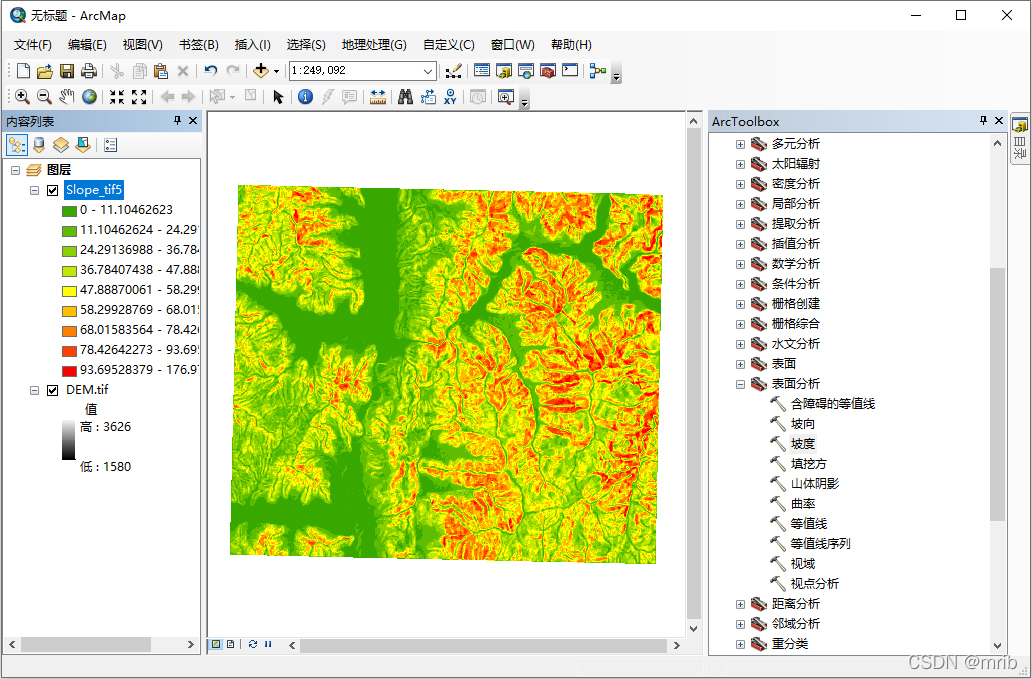Open the Table of Contents window icon

click(482, 70)
